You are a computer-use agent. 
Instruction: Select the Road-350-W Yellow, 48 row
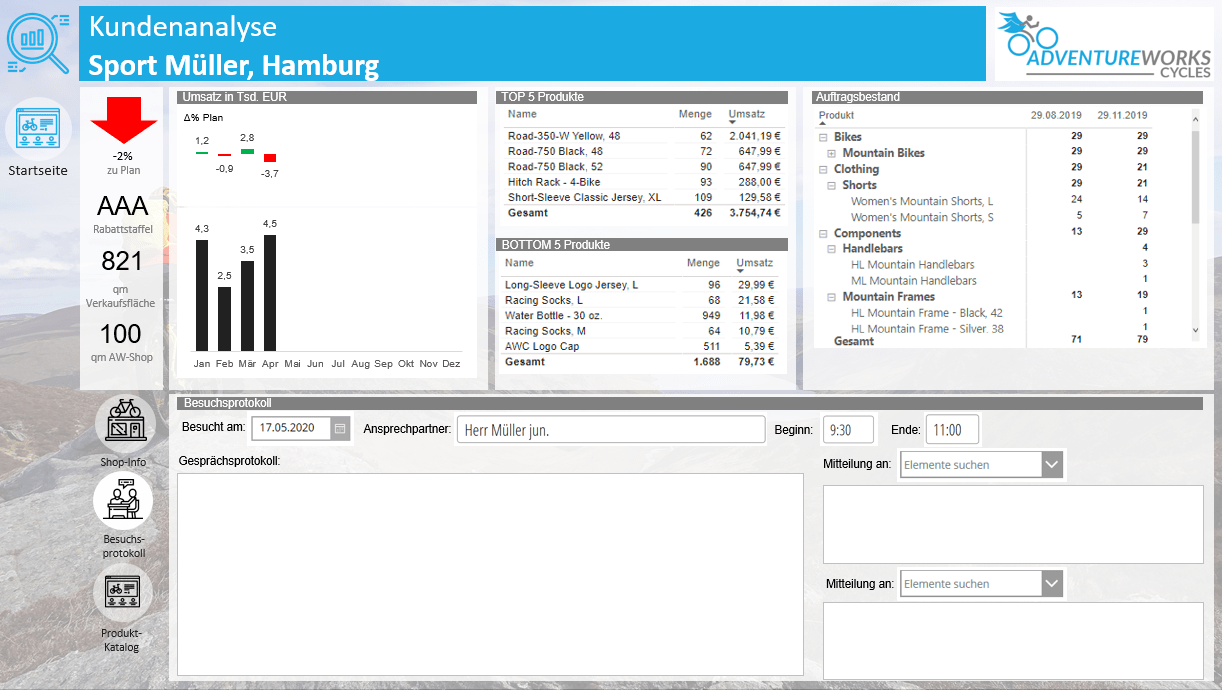[643, 136]
